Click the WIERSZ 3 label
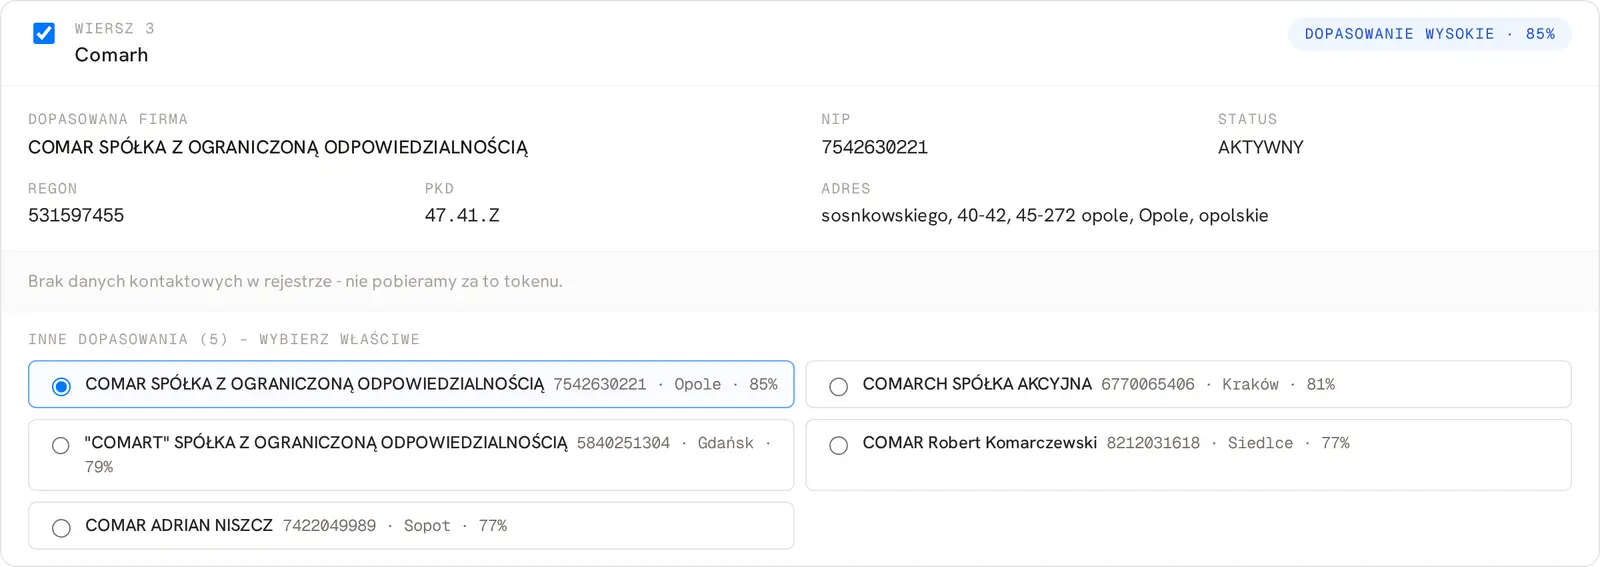Screen dimensions: 1600x567 114,28
